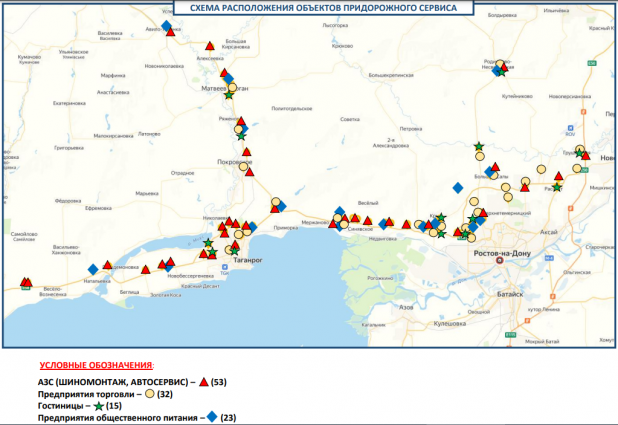Select the Ростов-на-Дону city center marker
Screen dimensions: 618x425
click(499, 261)
